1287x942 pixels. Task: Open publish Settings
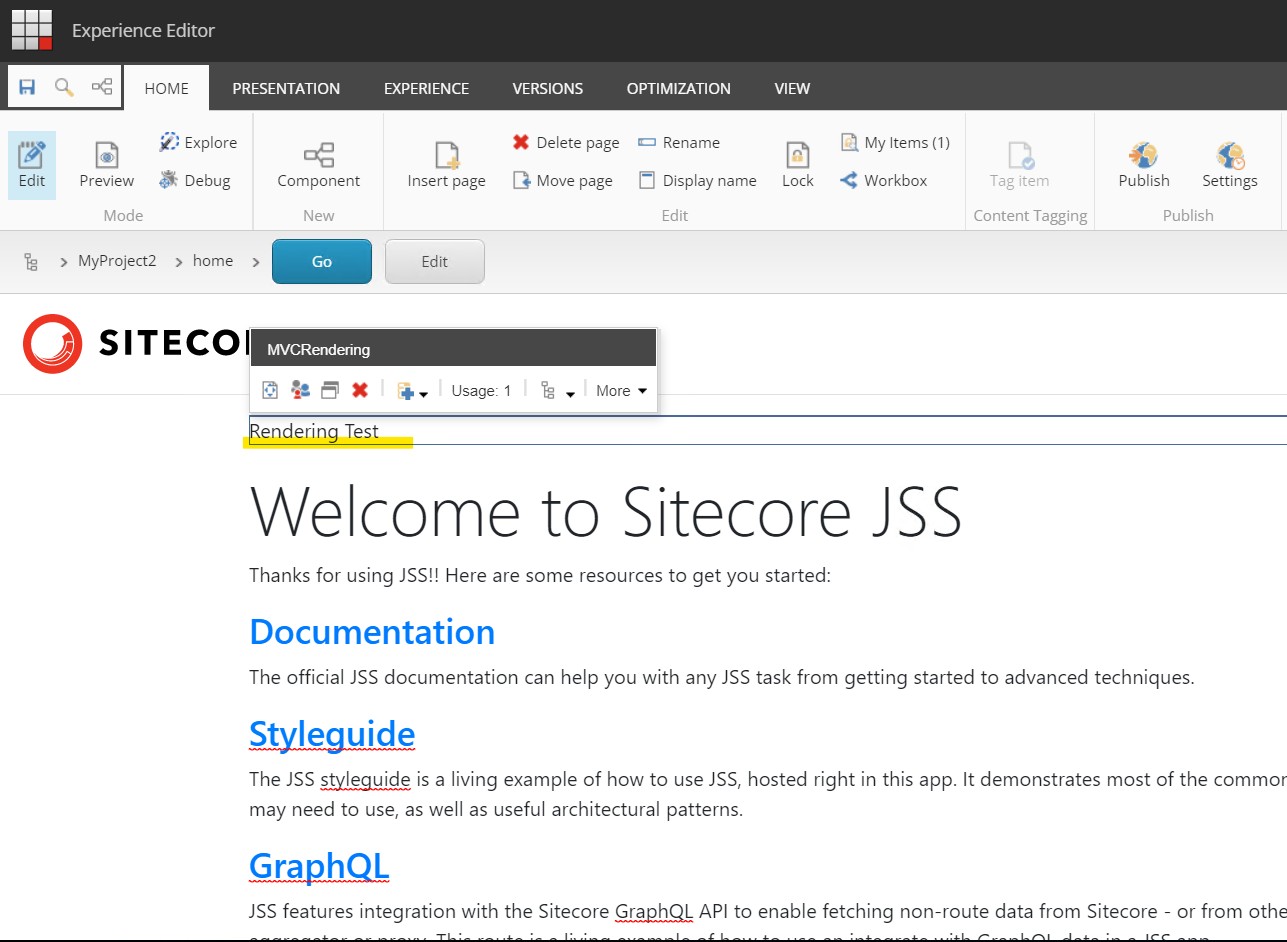tap(1230, 165)
